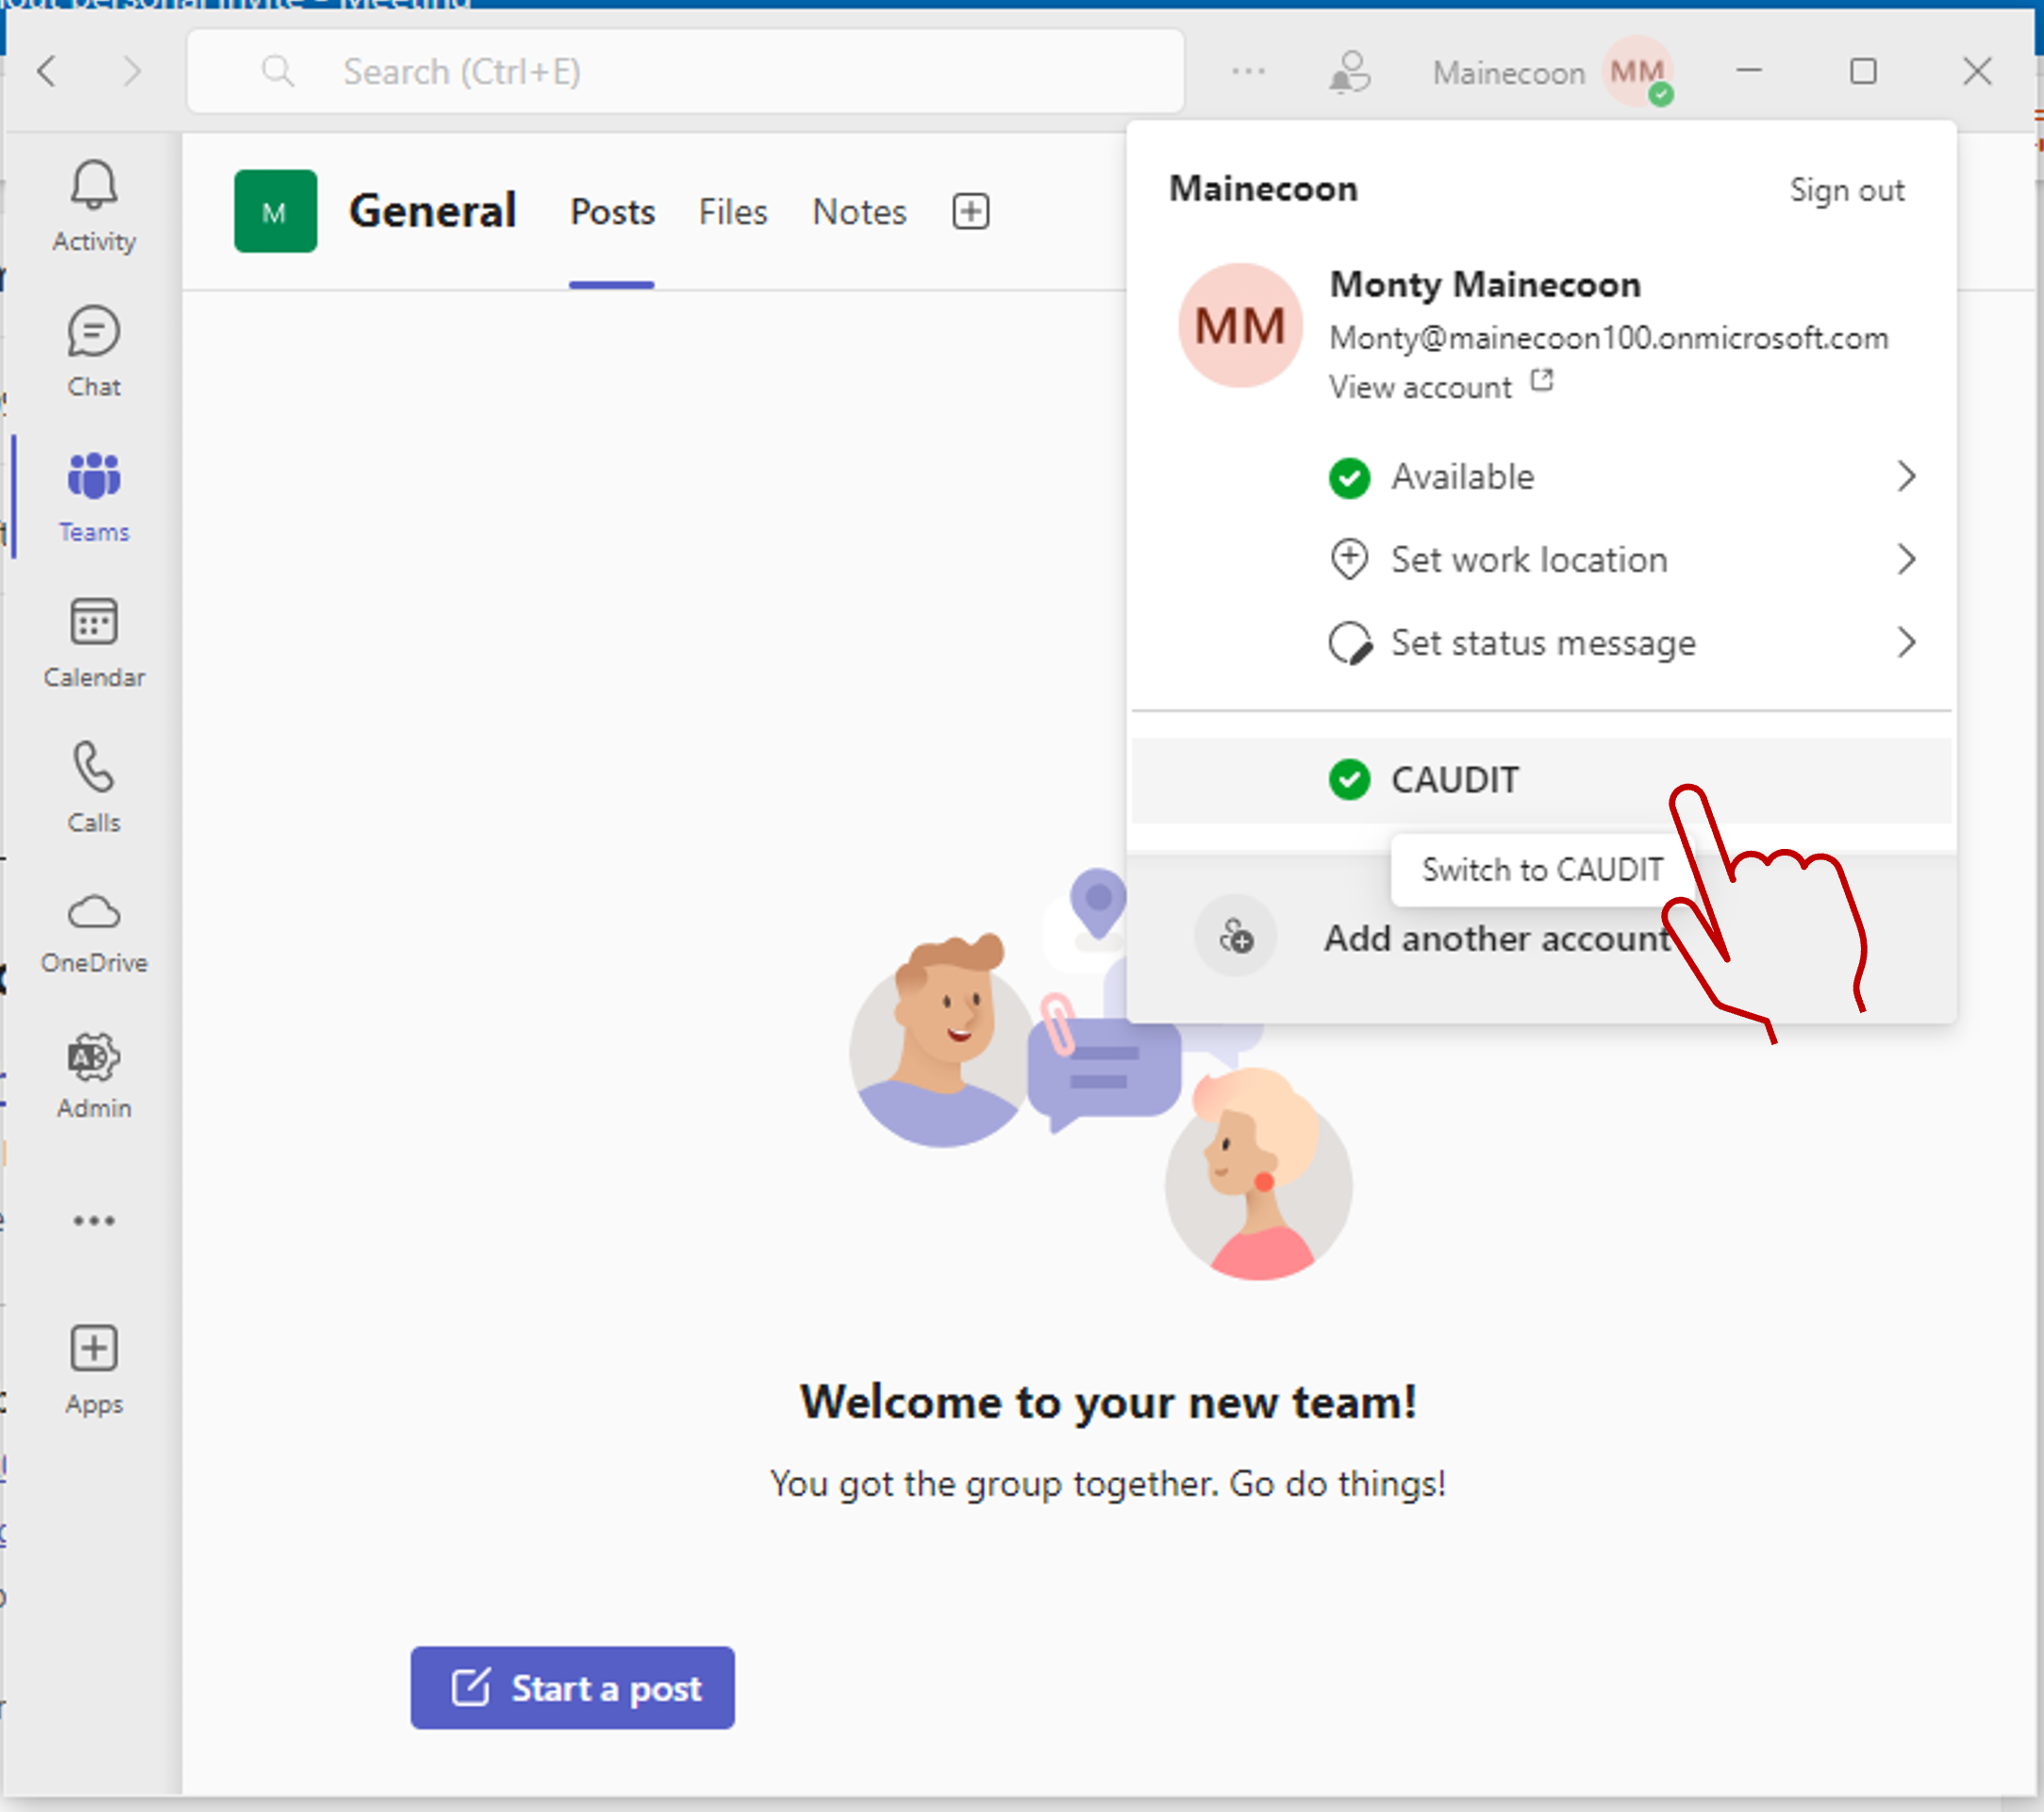Click the green Available status checkmark
This screenshot has height=1812, width=2044.
[1349, 477]
